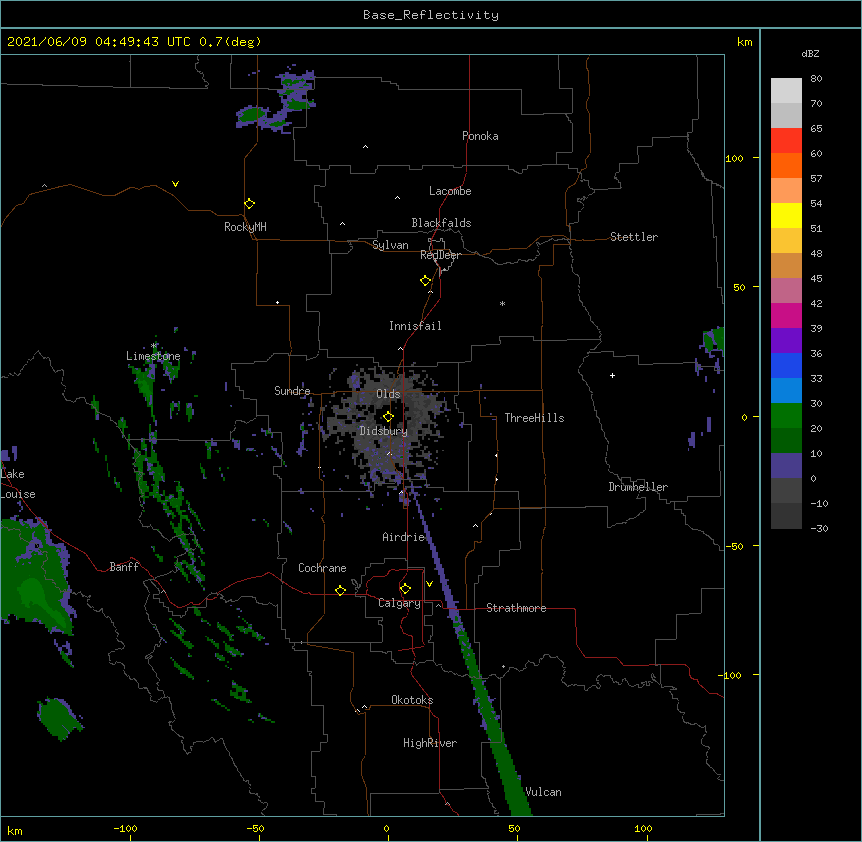Click the HighRiver city label
This screenshot has width=862, height=842.
point(430,743)
